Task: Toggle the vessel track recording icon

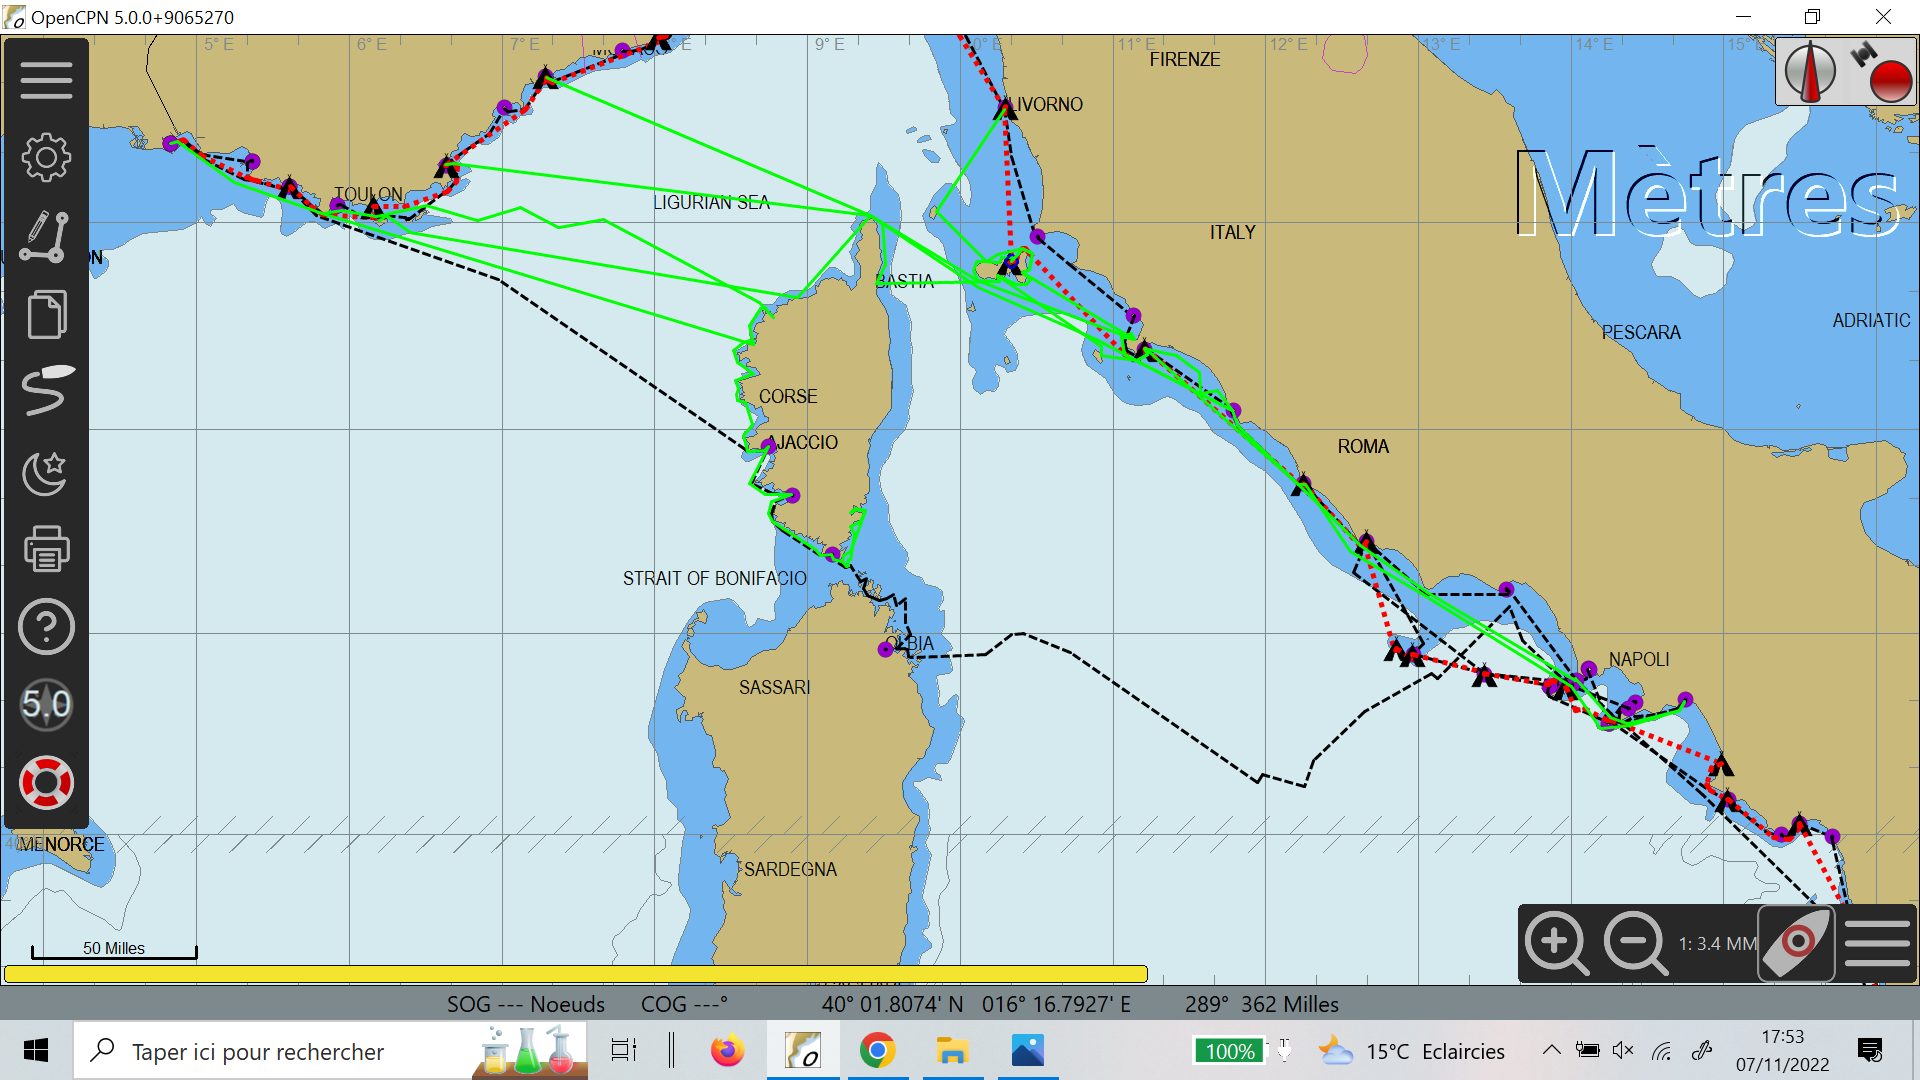Action: coord(46,391)
